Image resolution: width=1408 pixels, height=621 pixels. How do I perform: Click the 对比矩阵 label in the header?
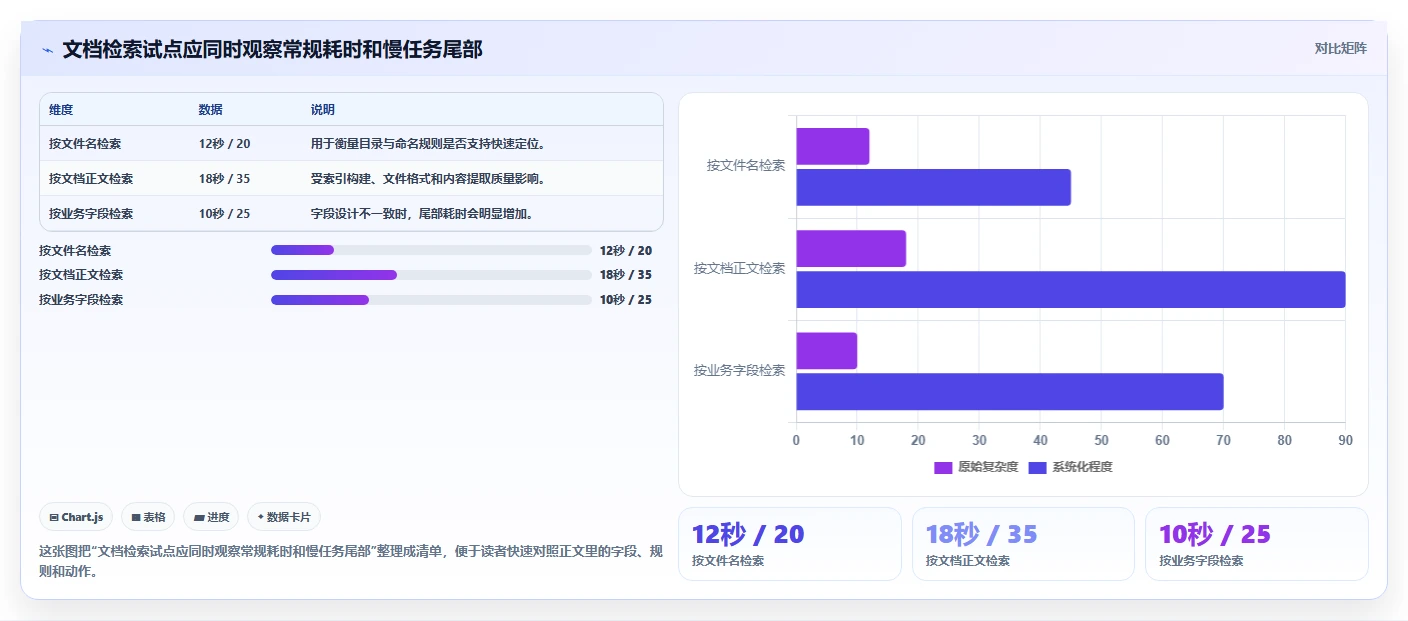click(1340, 48)
